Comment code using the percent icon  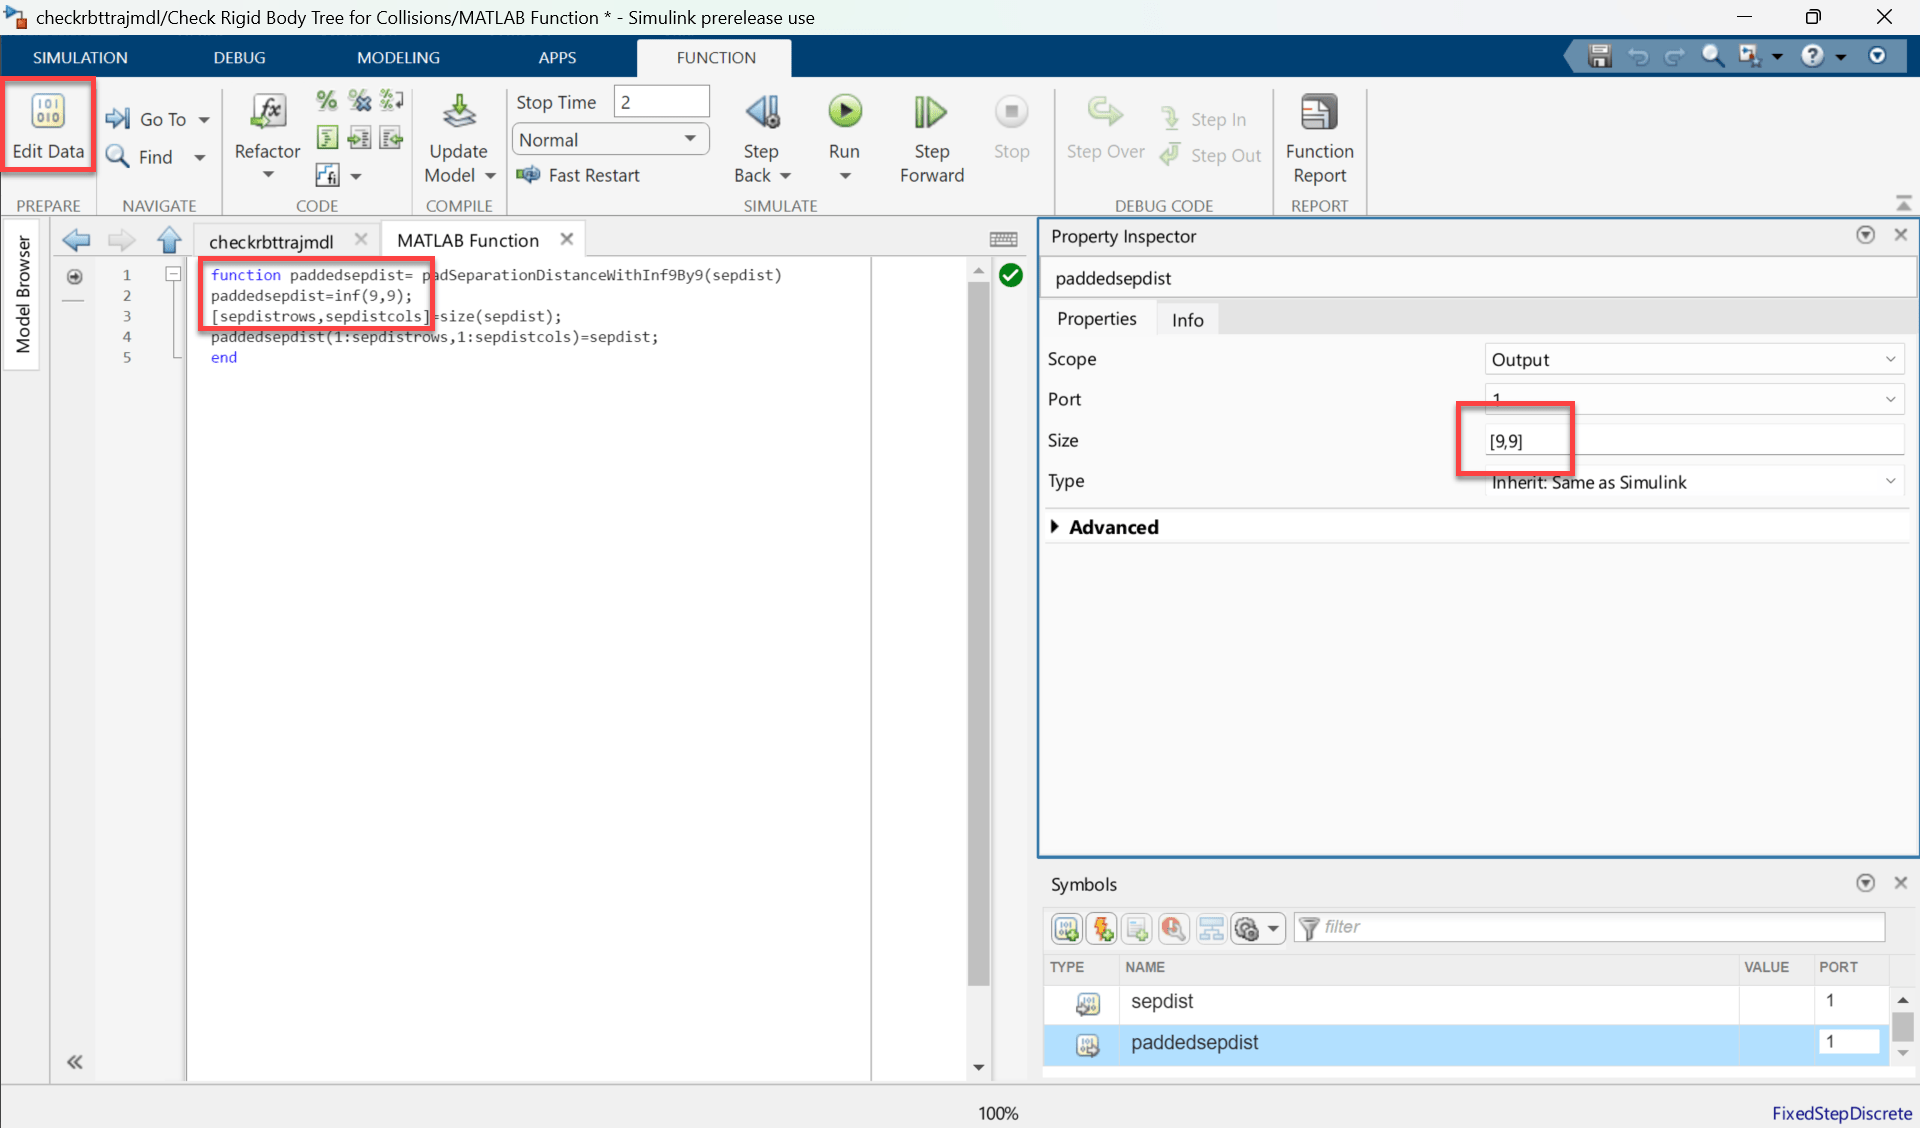coord(326,100)
